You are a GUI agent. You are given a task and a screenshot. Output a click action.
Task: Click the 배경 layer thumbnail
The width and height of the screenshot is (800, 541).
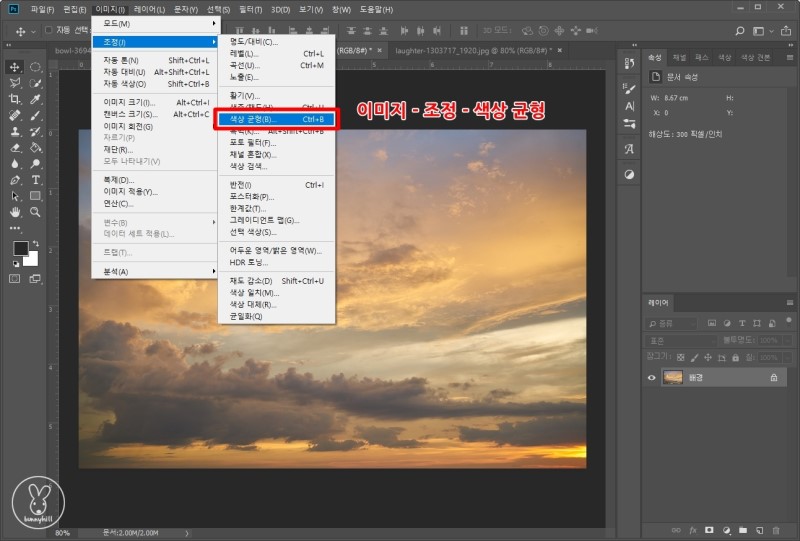point(674,377)
